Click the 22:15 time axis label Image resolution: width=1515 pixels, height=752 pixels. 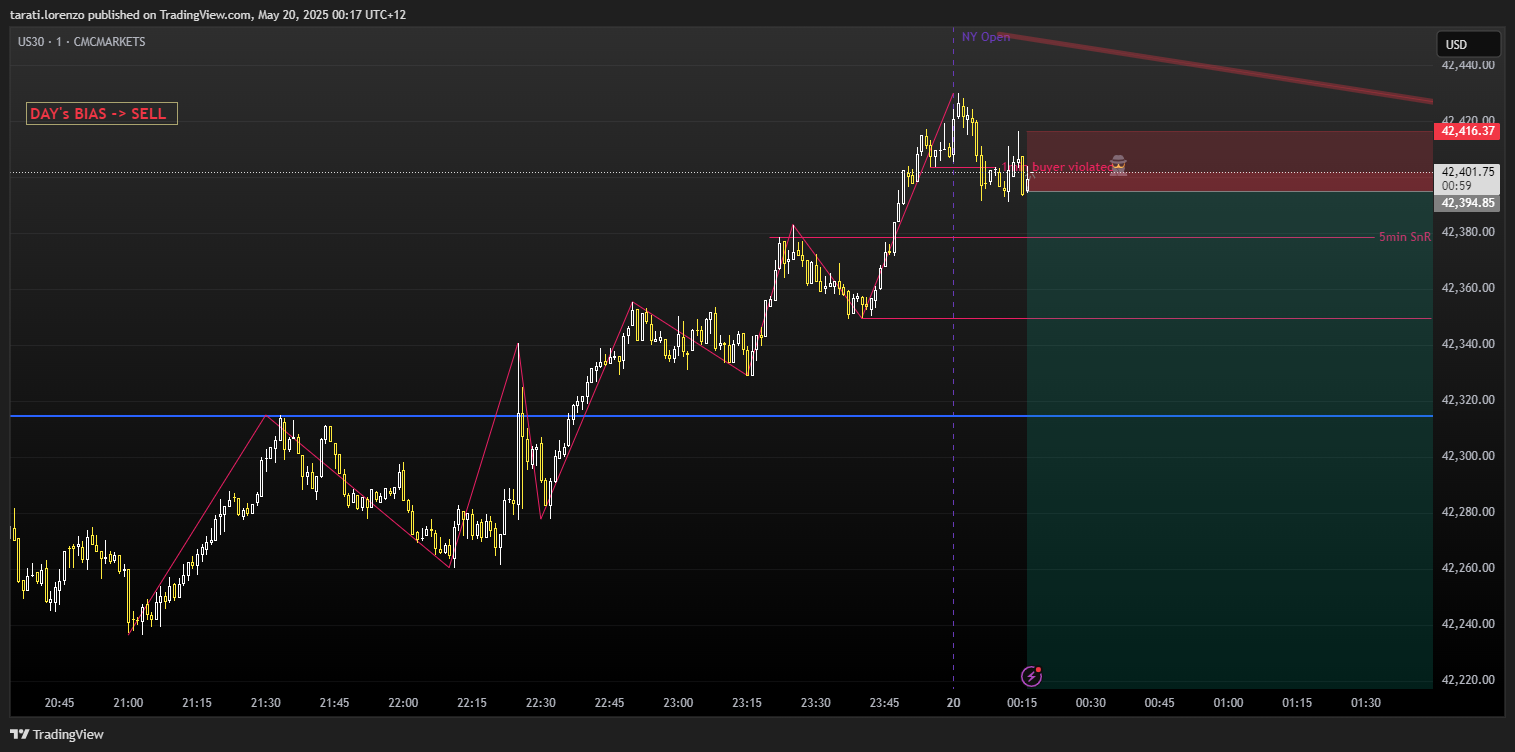pyautogui.click(x=472, y=703)
